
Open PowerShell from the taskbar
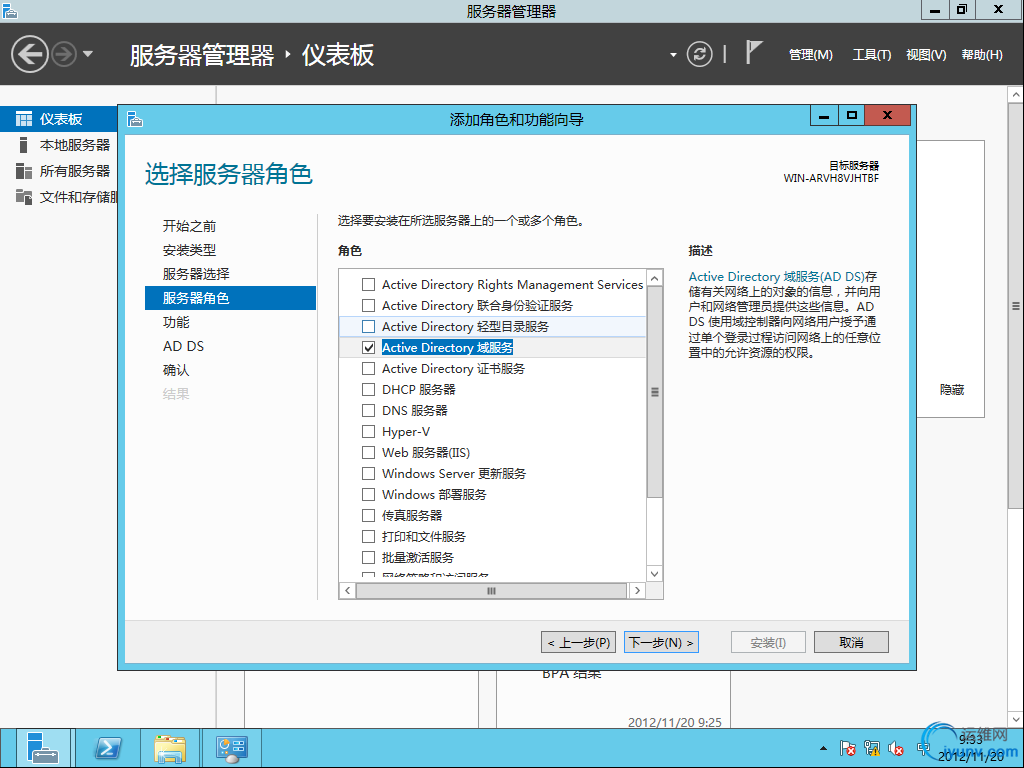click(x=108, y=748)
